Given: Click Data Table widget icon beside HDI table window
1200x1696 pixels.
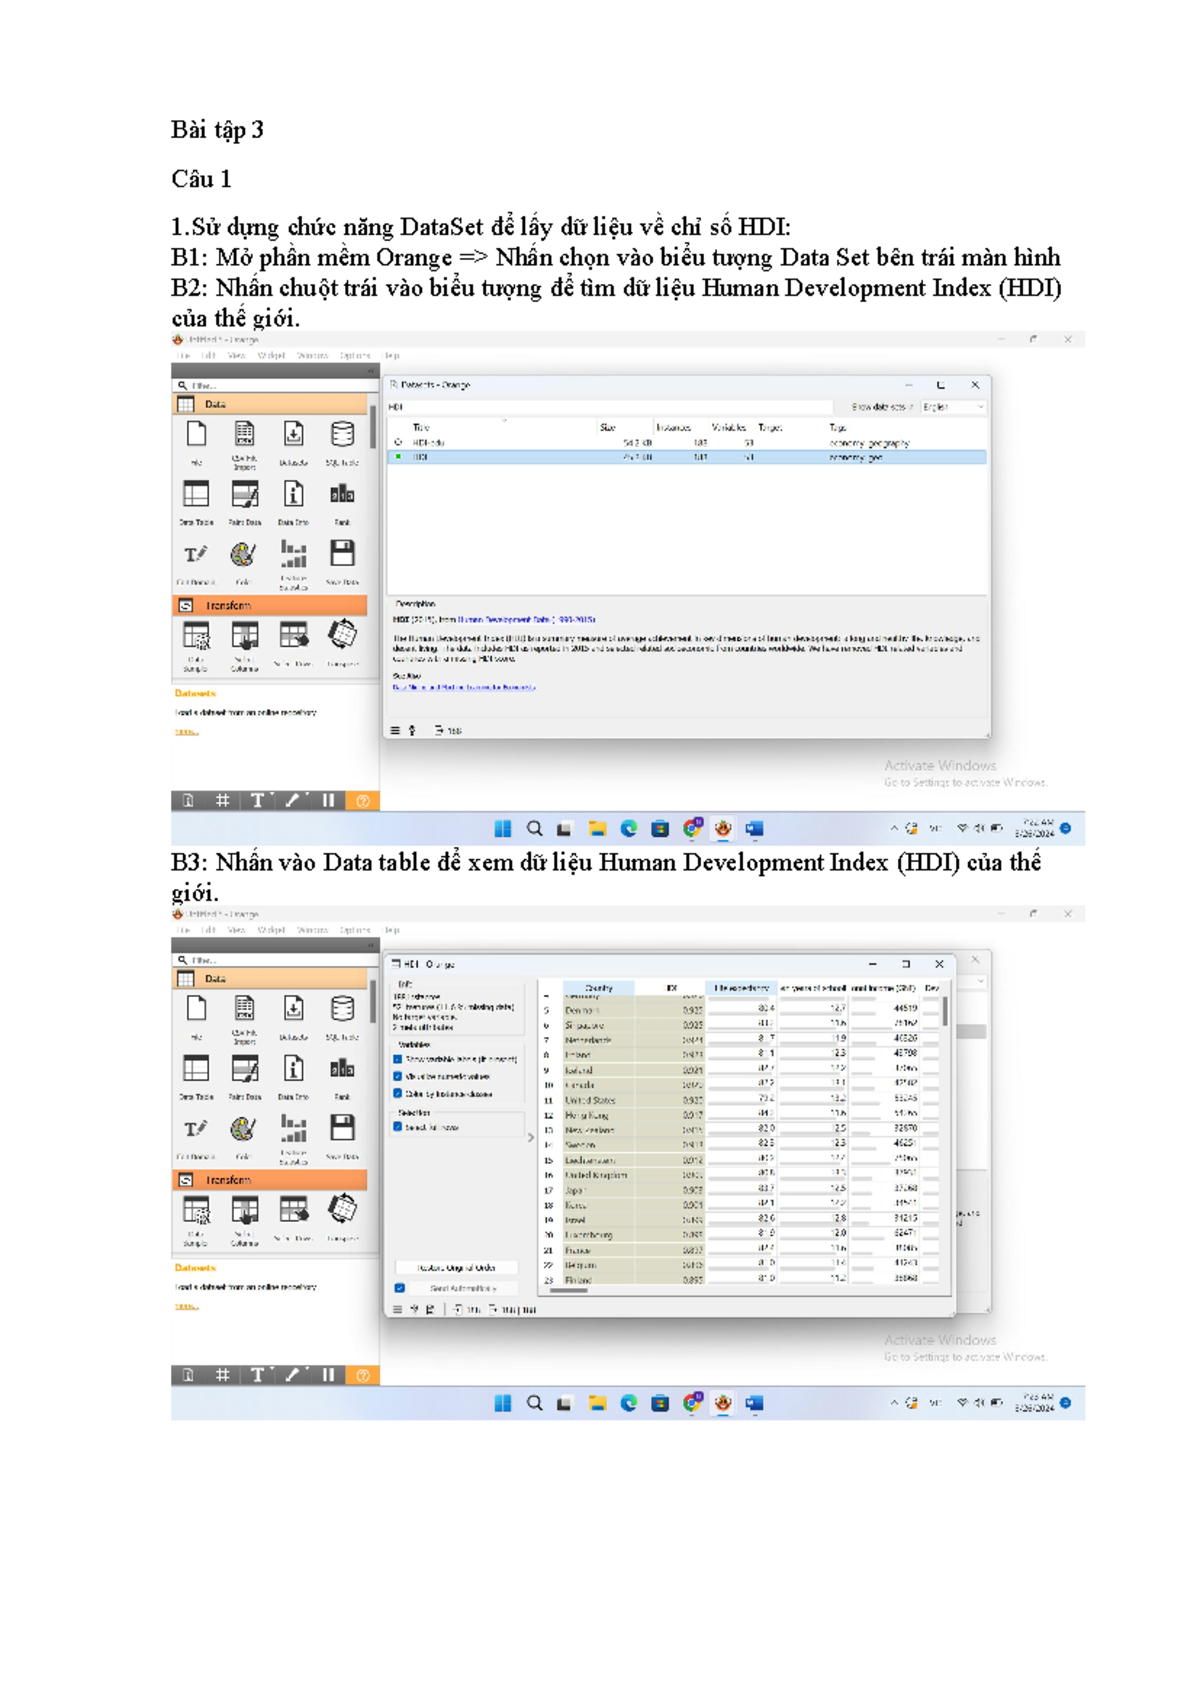Looking at the screenshot, I should pyautogui.click(x=196, y=1068).
